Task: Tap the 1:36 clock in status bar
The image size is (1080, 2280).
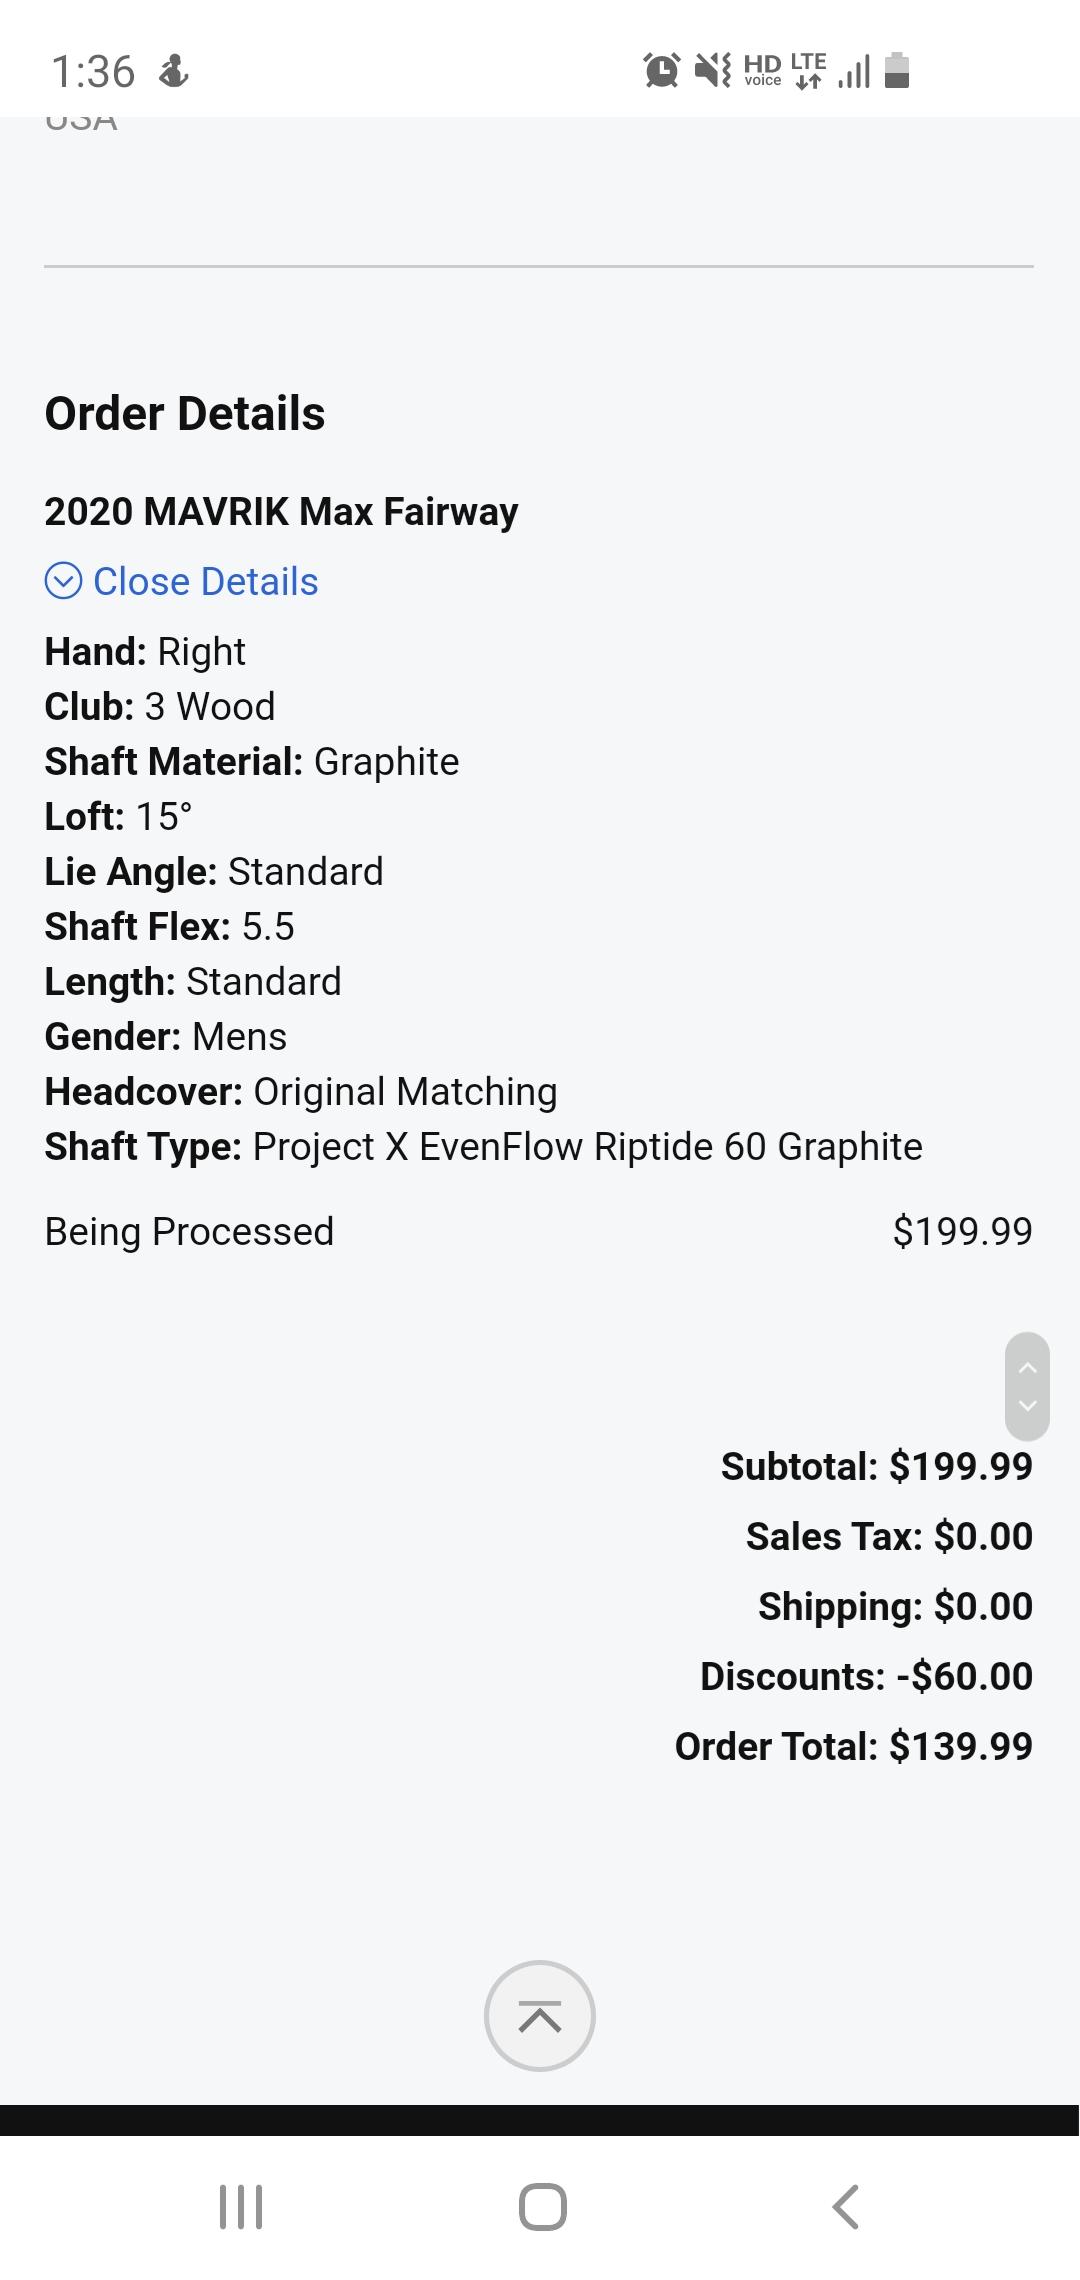Action: click(93, 72)
